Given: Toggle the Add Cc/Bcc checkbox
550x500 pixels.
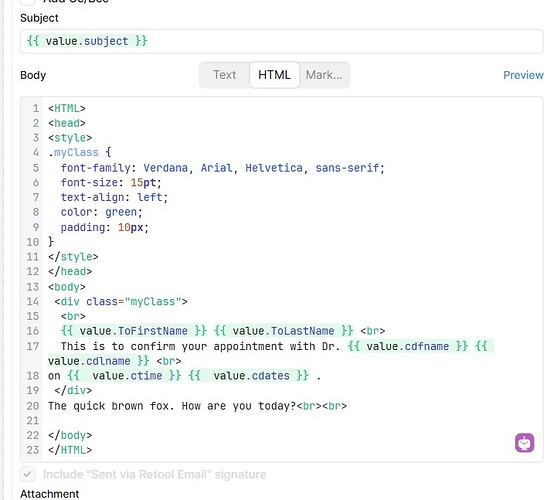Looking at the screenshot, I should [x=28, y=1].
